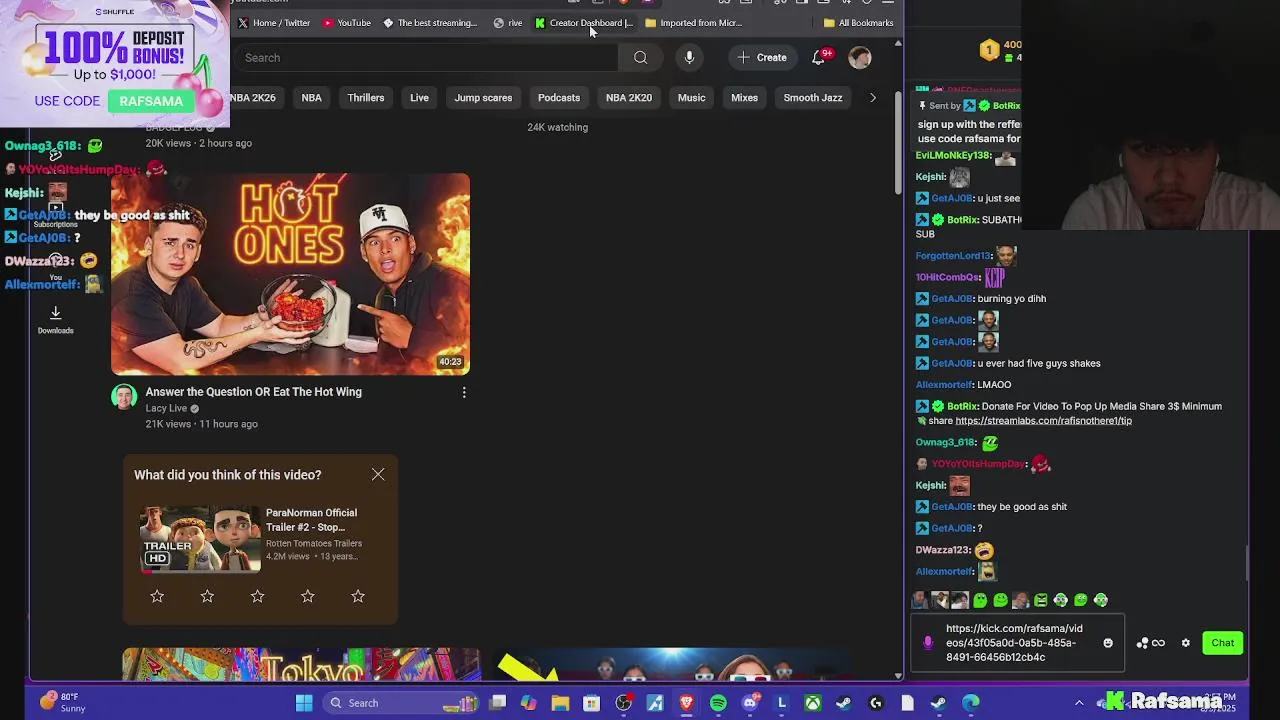Open the Lacy Live channel name link
1280x720 pixels.
click(x=166, y=408)
